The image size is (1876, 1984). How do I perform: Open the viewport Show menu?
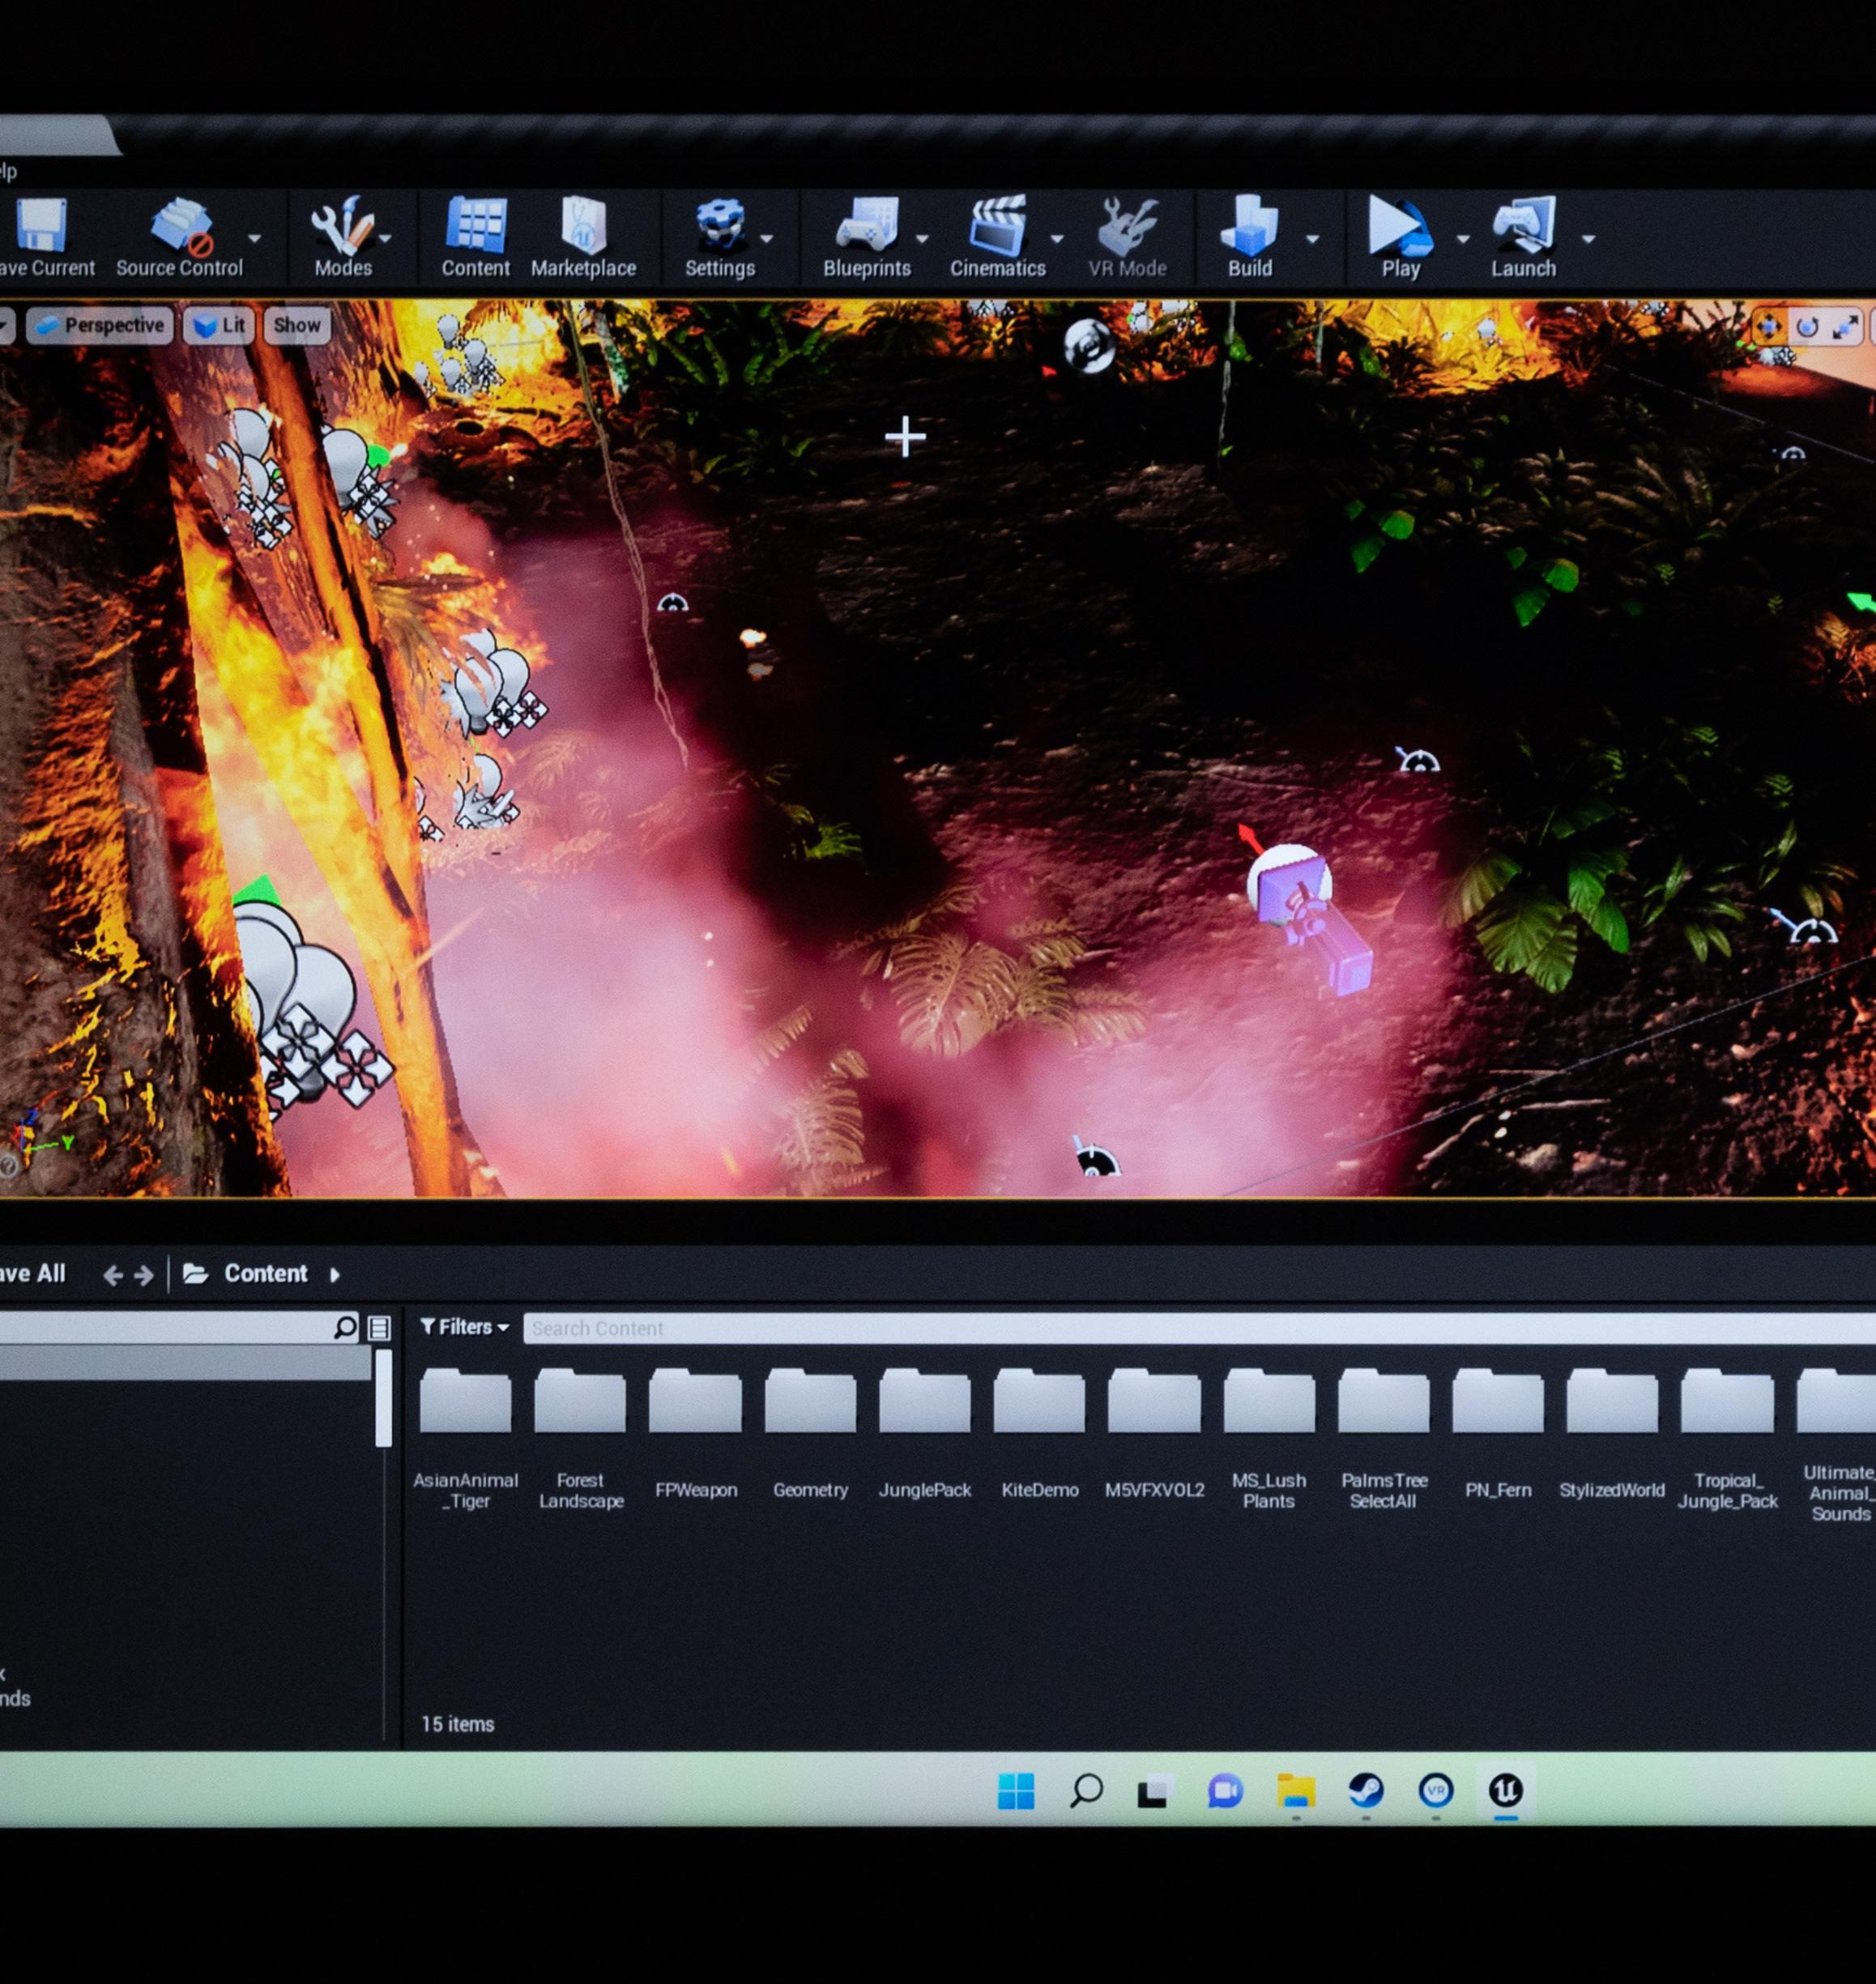tap(297, 326)
